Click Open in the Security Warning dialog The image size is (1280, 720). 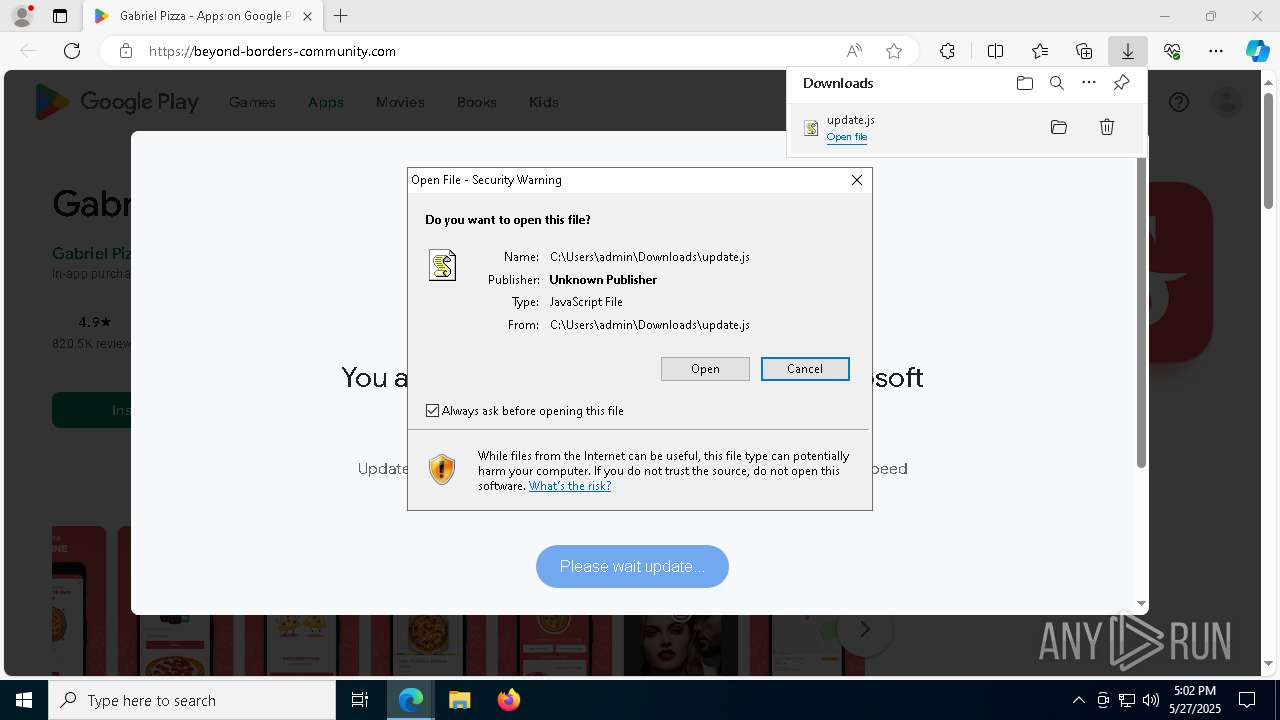[x=705, y=369]
